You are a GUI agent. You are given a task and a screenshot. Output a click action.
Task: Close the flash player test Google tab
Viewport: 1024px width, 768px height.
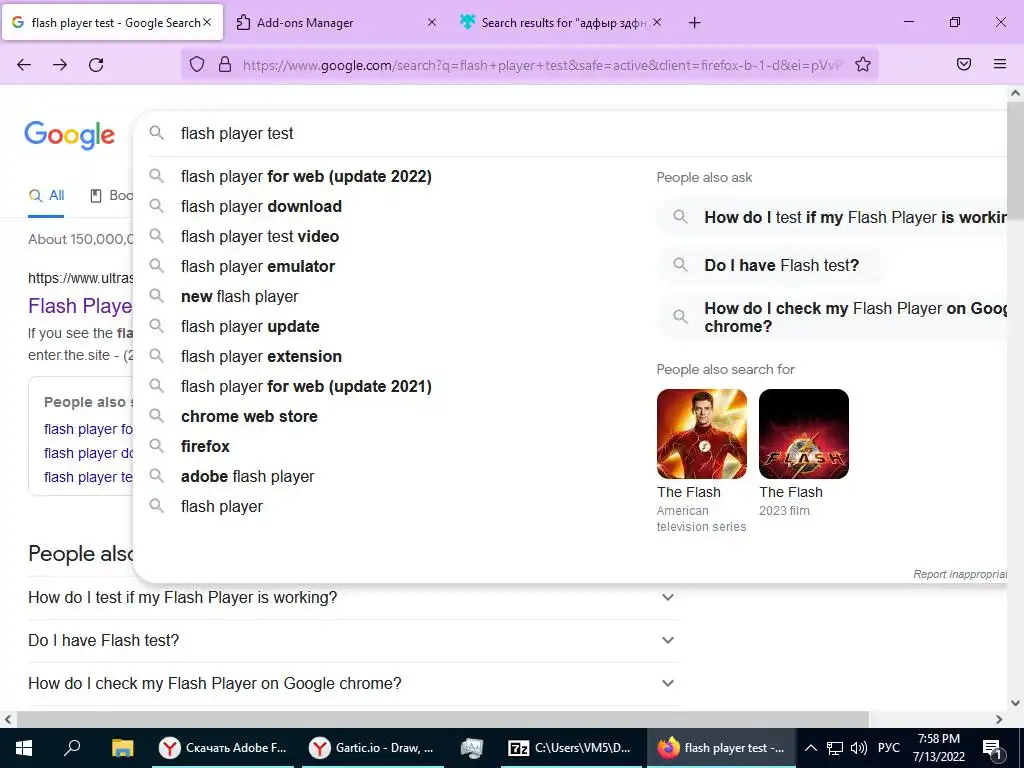coord(207,22)
